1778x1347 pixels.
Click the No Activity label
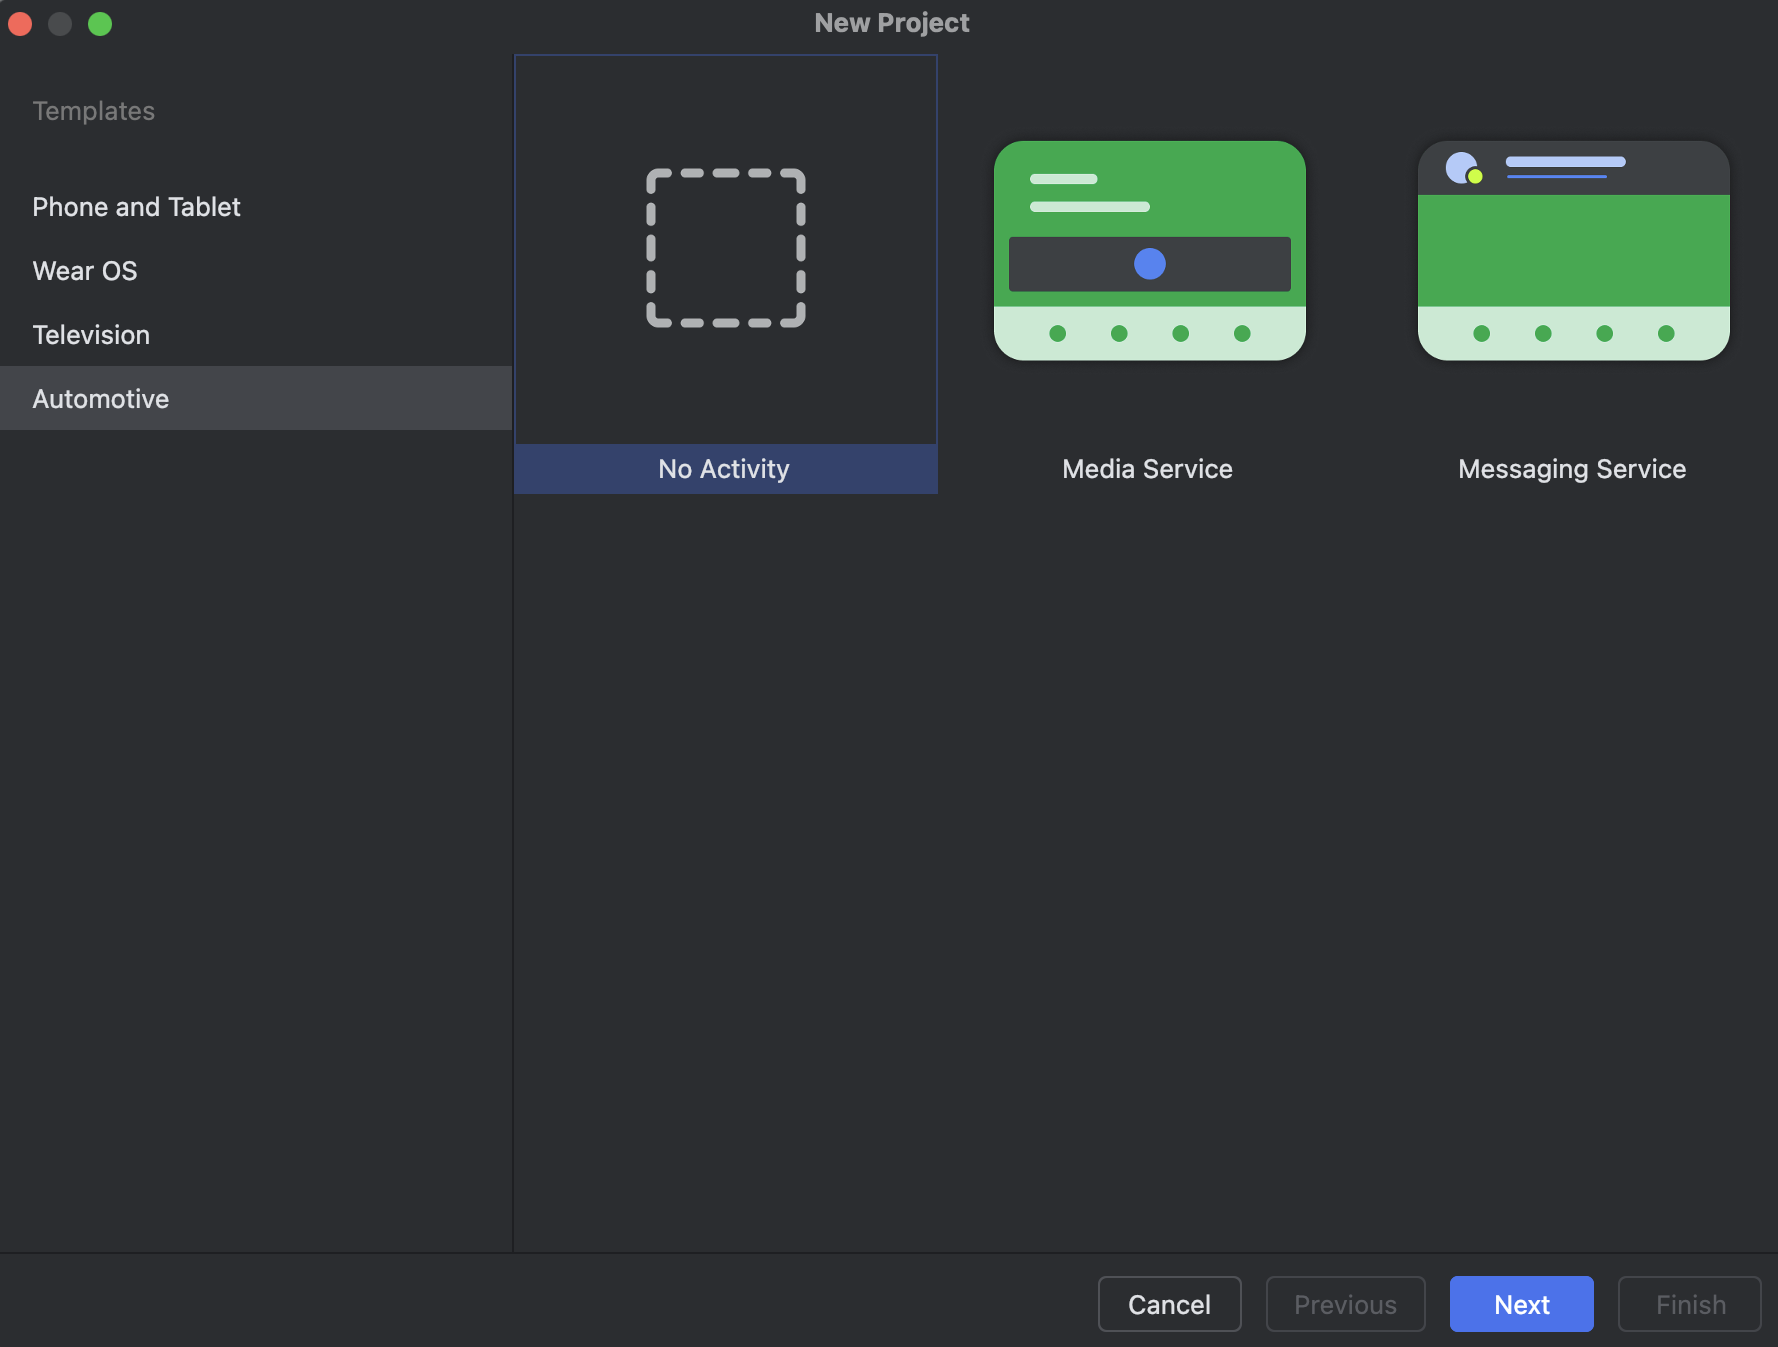click(724, 469)
